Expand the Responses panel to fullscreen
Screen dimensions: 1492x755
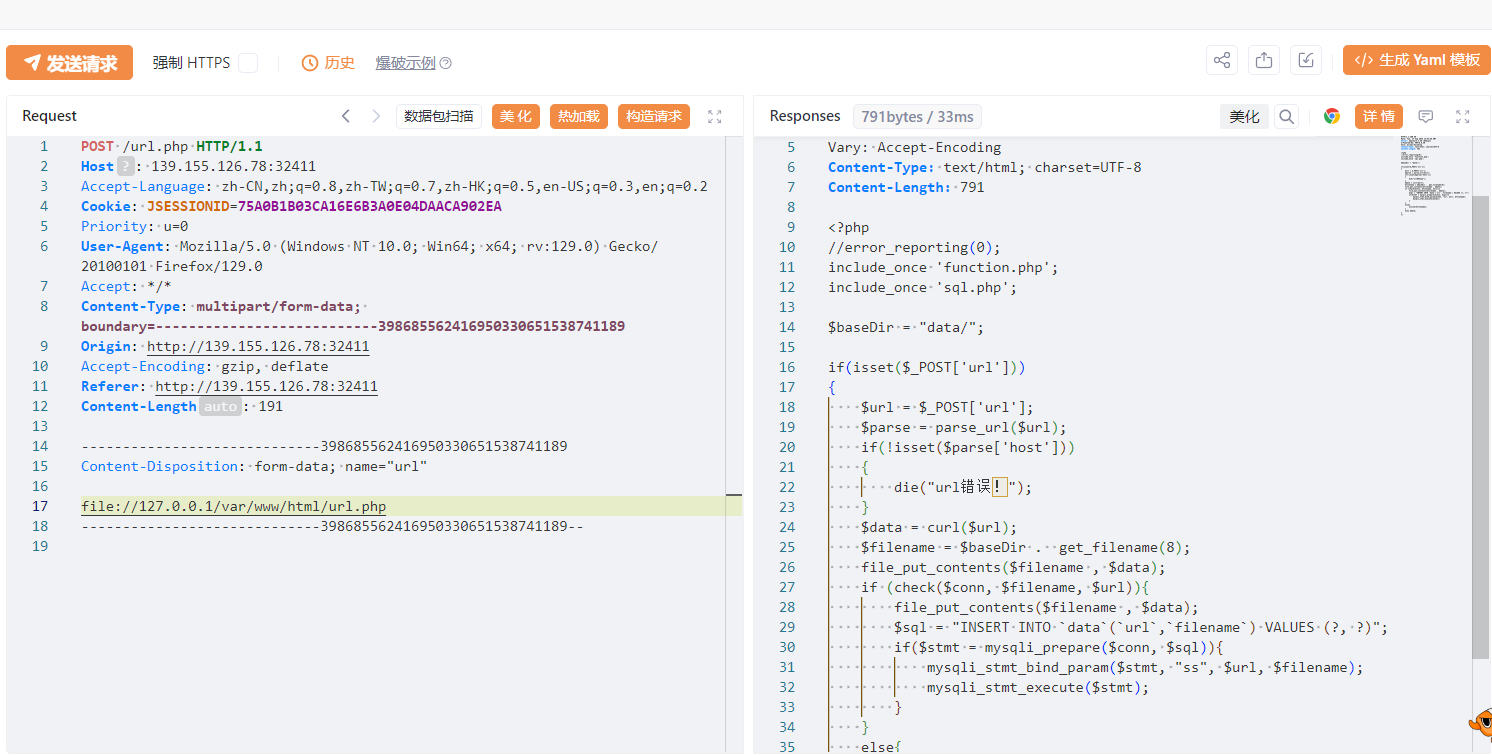coord(1463,116)
